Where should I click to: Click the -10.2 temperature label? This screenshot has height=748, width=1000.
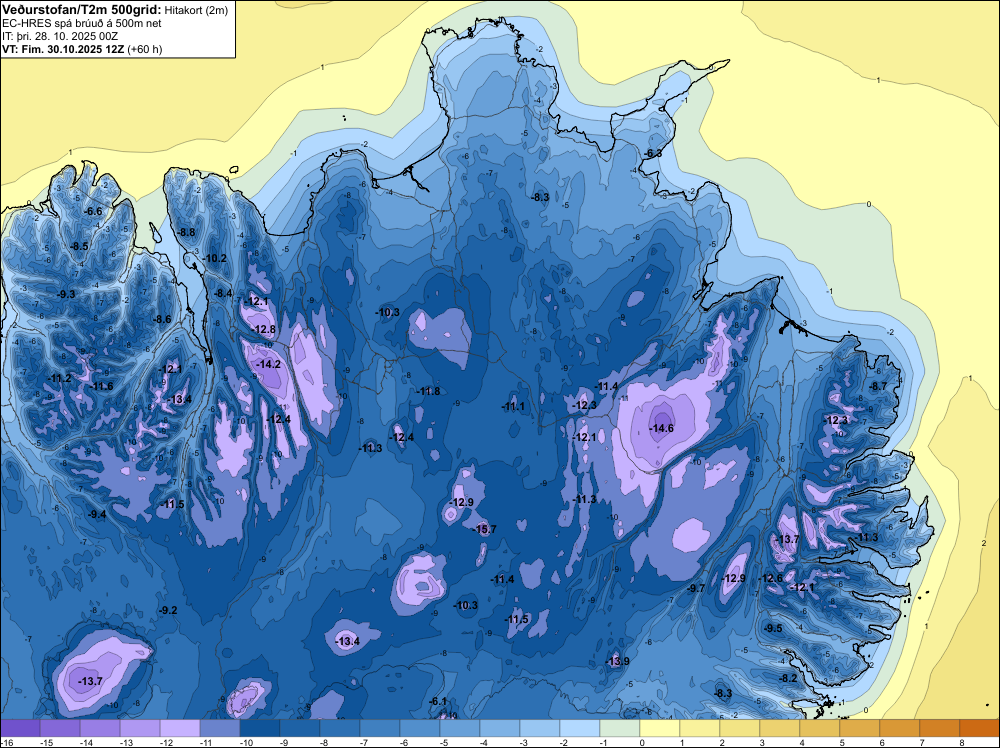coord(215,258)
